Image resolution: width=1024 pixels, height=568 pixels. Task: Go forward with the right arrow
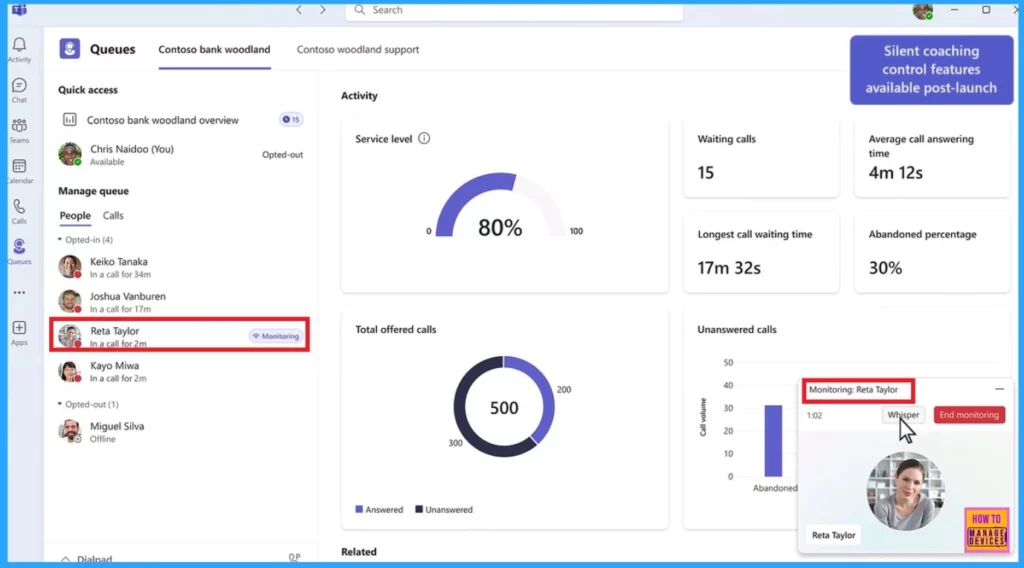[323, 10]
